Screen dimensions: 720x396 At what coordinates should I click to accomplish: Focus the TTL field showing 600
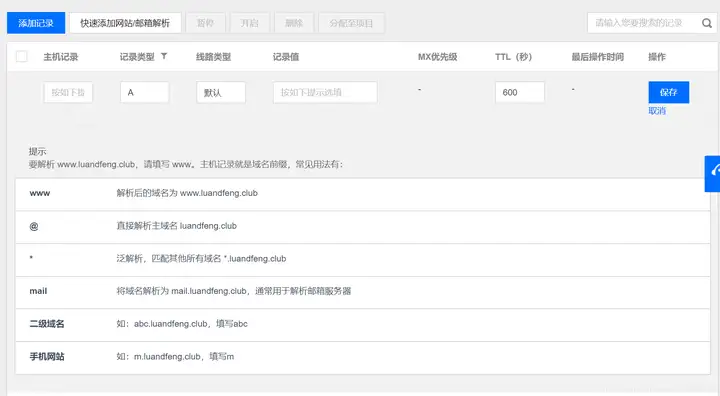point(520,92)
